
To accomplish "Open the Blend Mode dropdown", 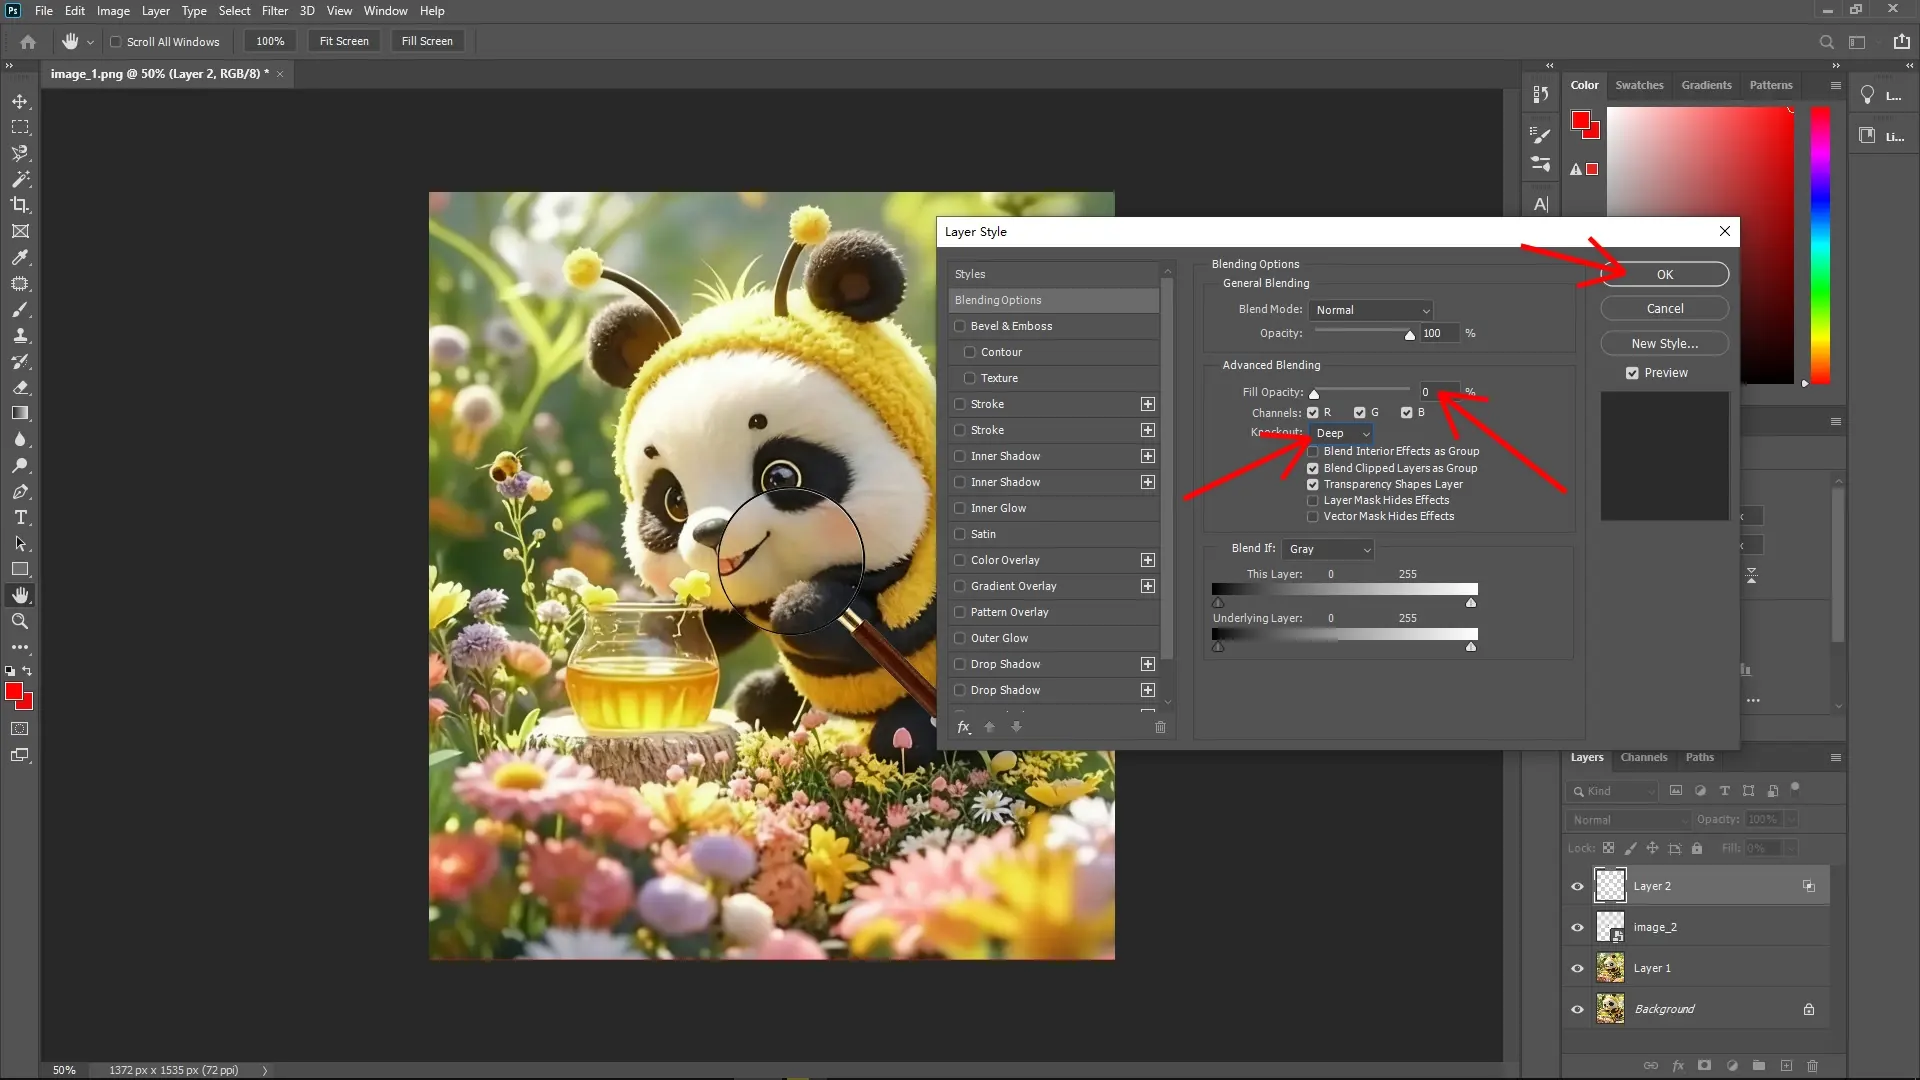I will click(x=1371, y=310).
